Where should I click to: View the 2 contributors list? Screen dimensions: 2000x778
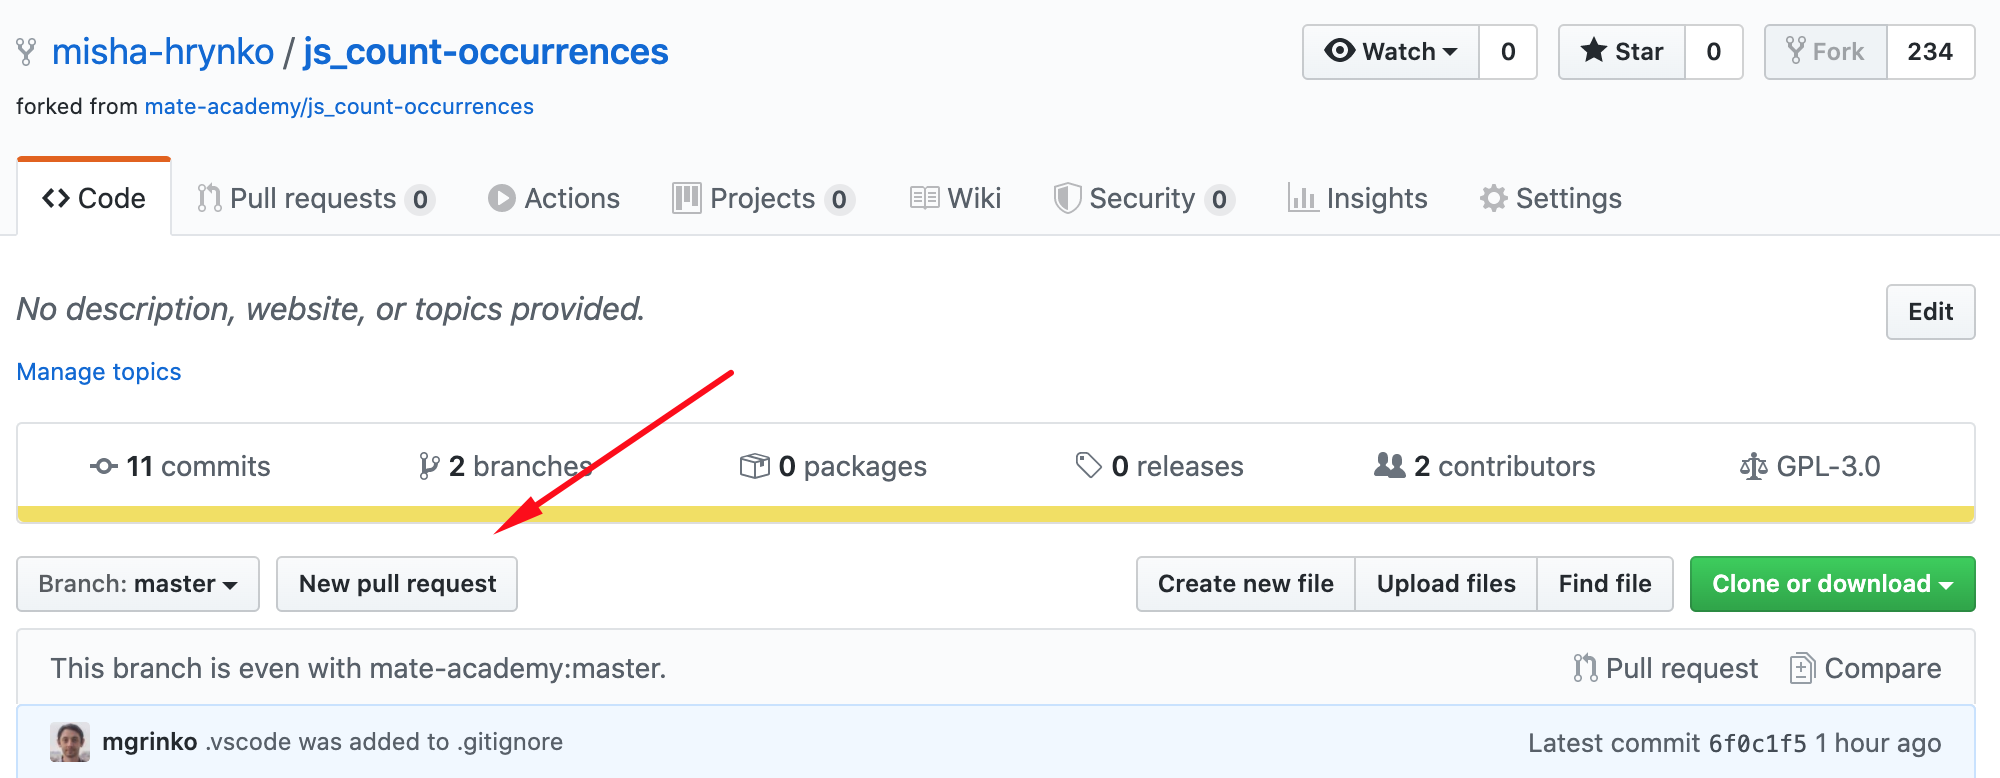[x=1485, y=466]
